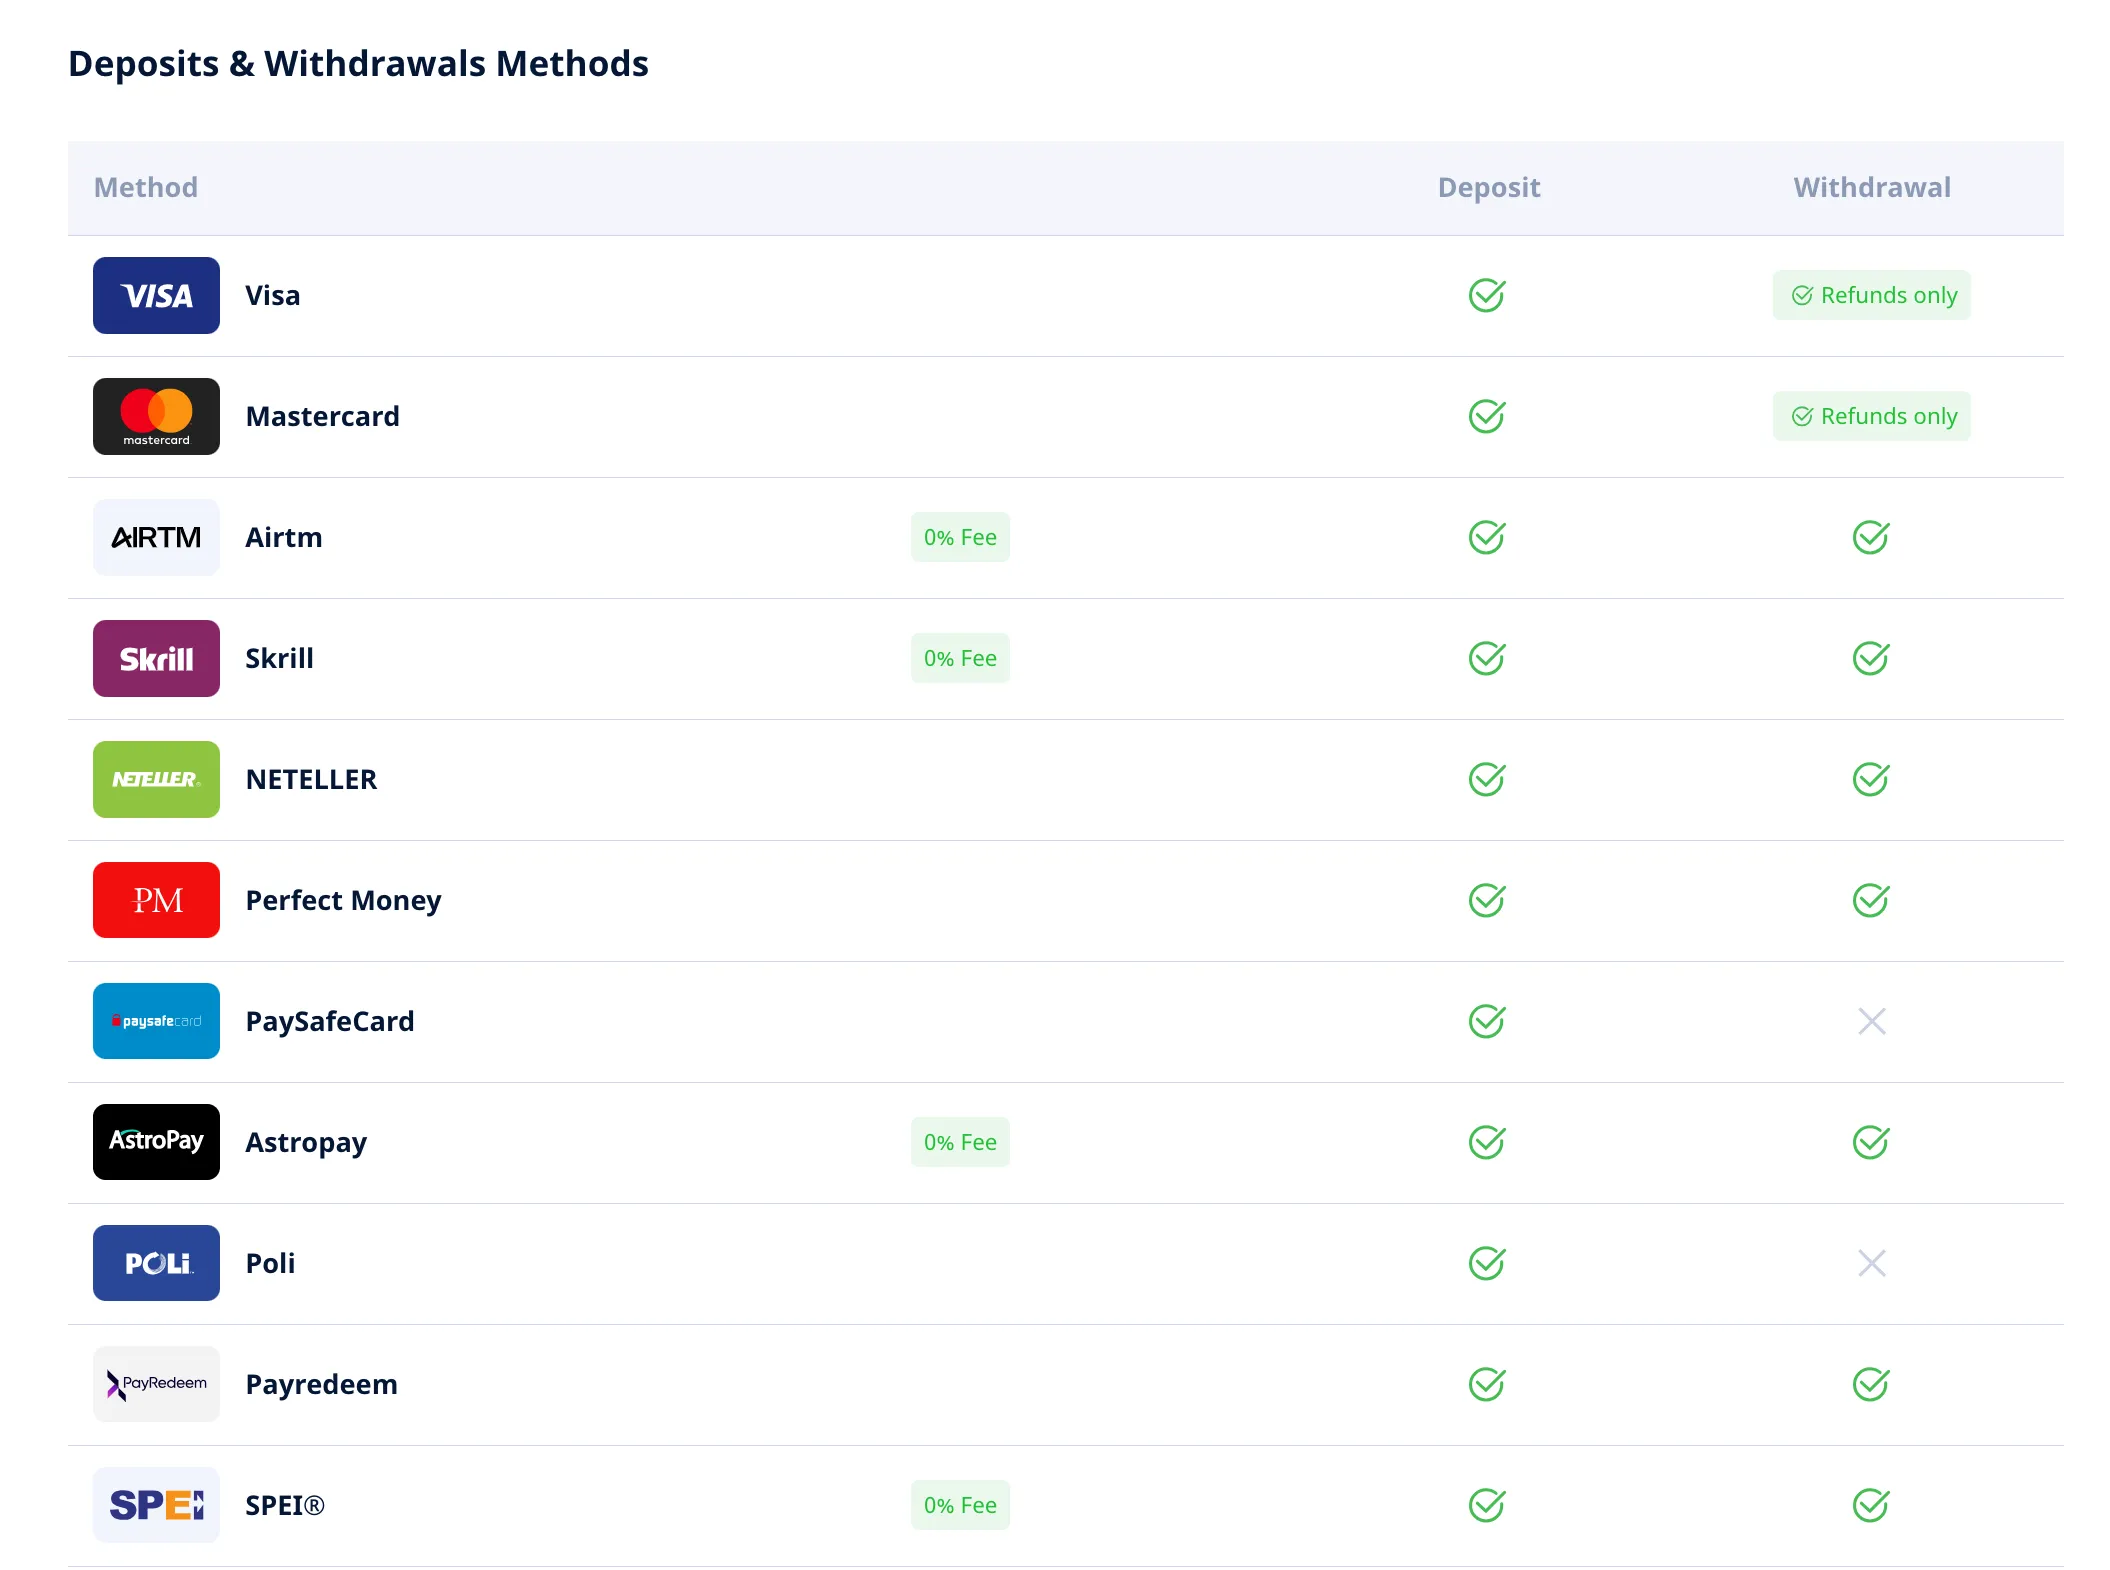
Task: Click the POLi logo
Action: [156, 1263]
